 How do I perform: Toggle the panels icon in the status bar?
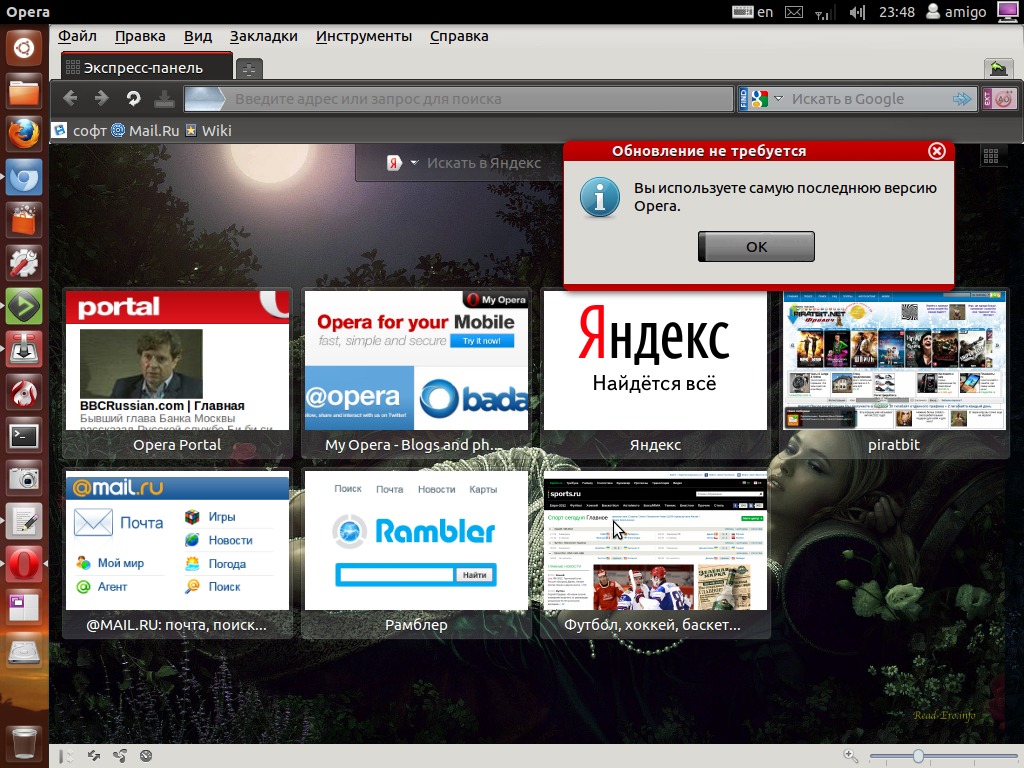66,756
